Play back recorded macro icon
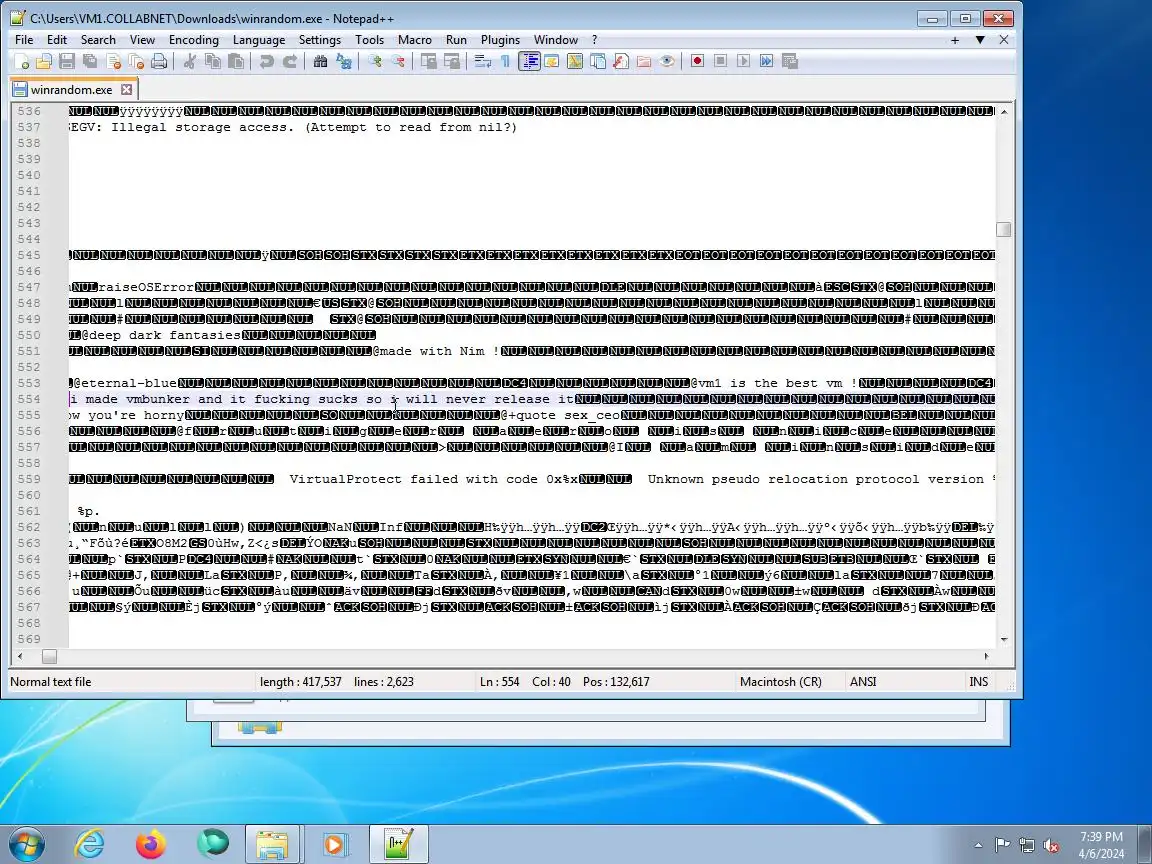This screenshot has width=1152, height=864. click(x=744, y=62)
